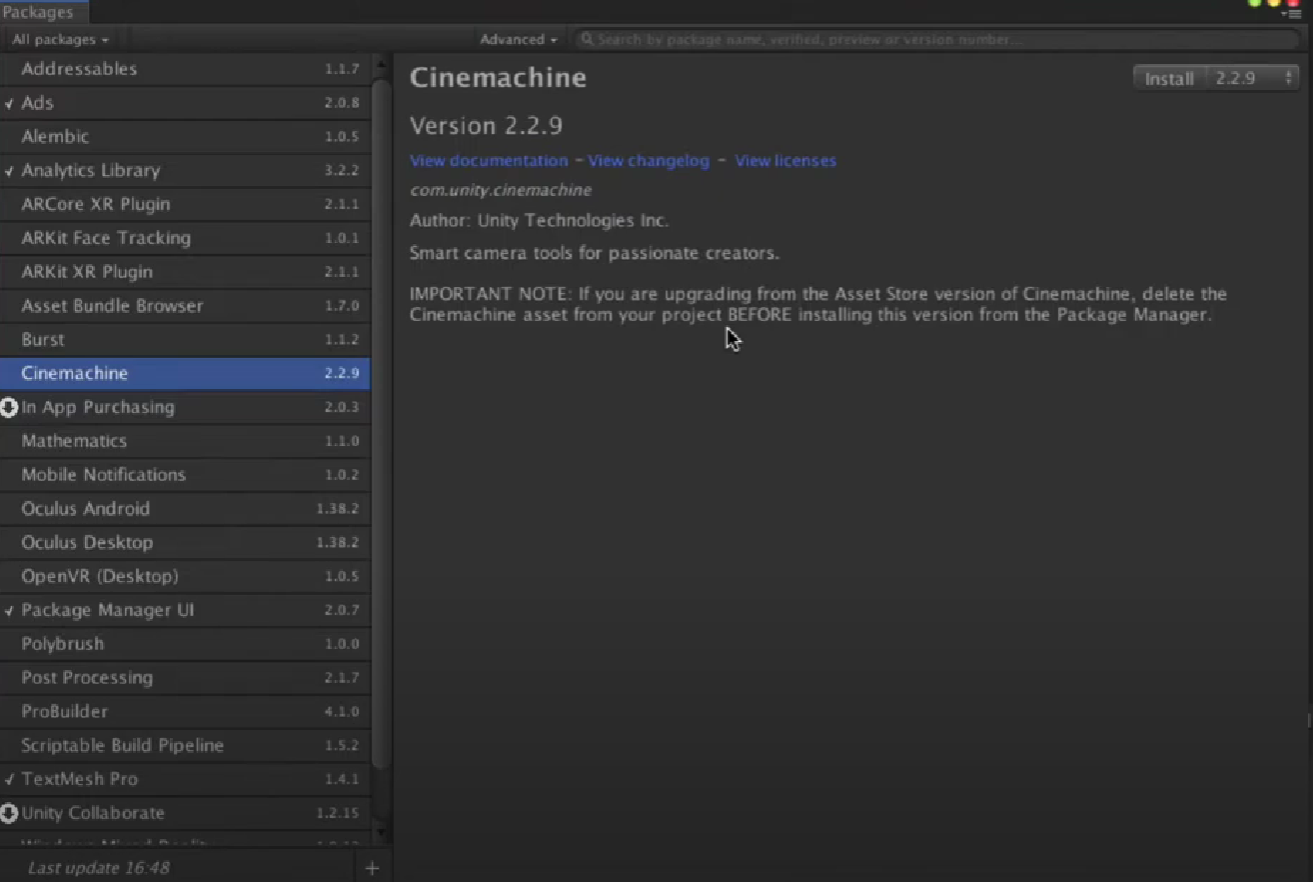Install the Cinemachine package
The height and width of the screenshot is (882, 1313).
pos(1169,78)
